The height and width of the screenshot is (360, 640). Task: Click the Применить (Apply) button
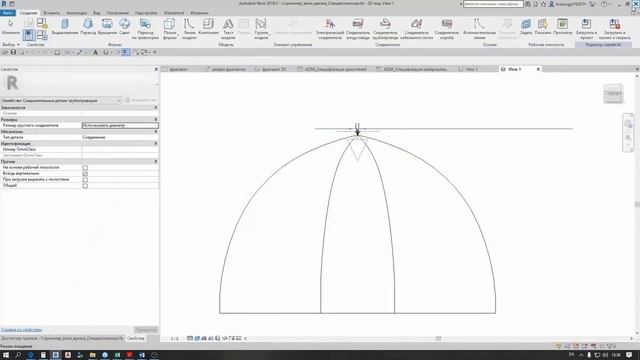pyautogui.click(x=146, y=330)
